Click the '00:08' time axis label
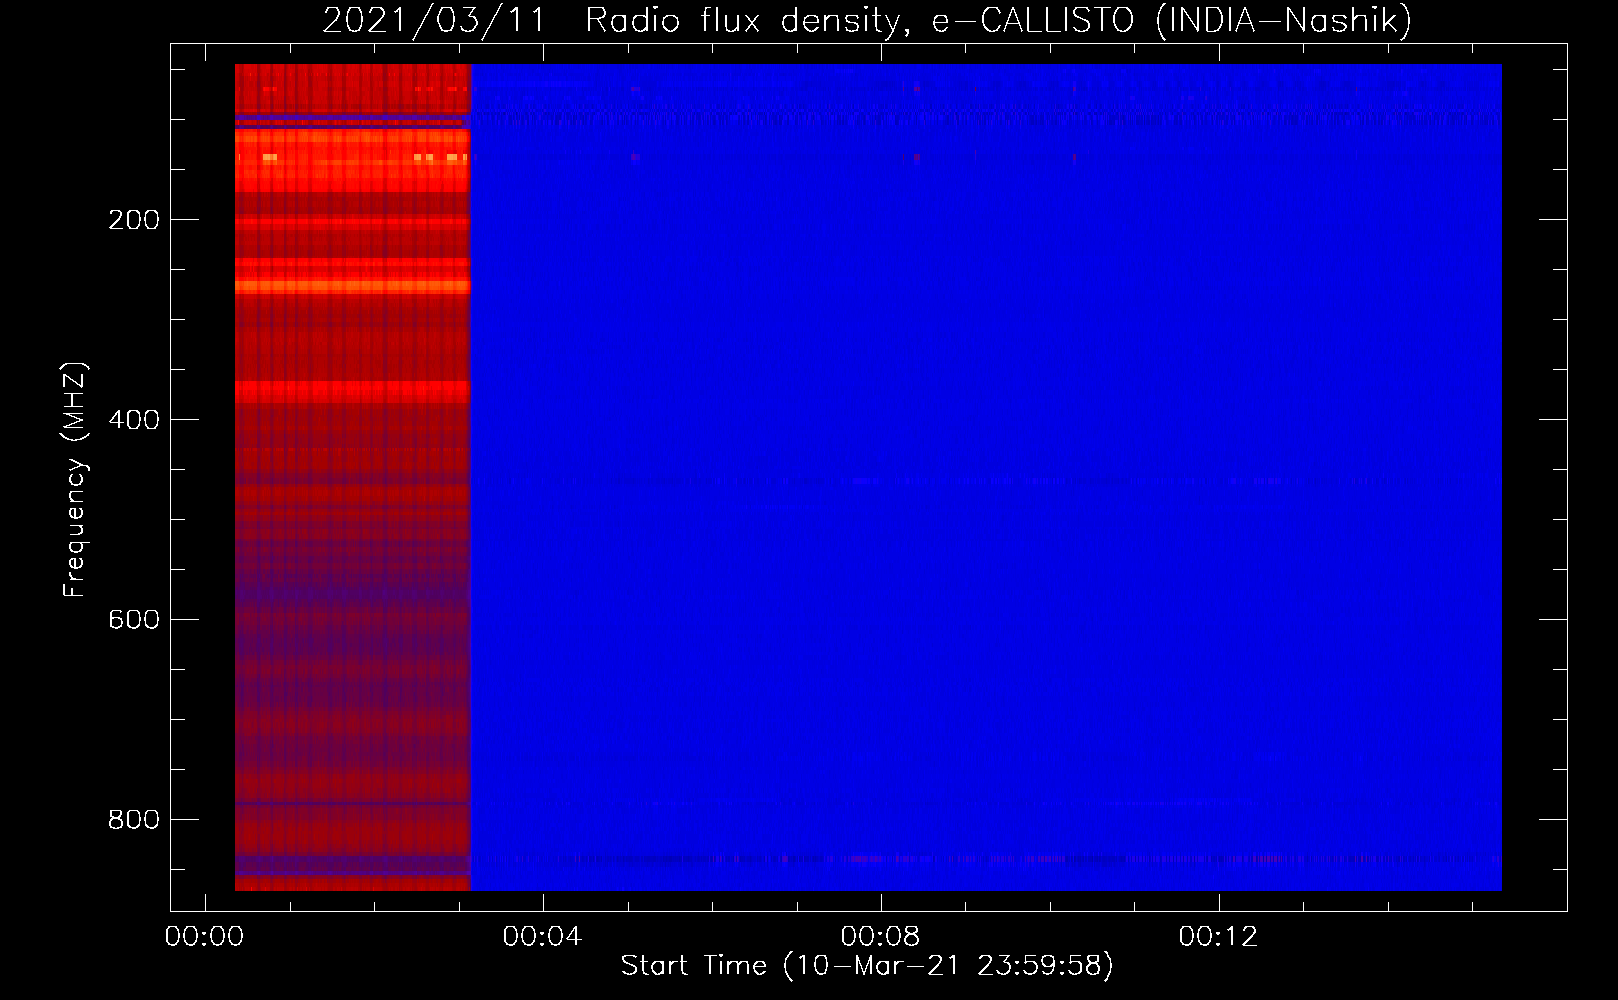Viewport: 1618px width, 1000px height. 880,937
